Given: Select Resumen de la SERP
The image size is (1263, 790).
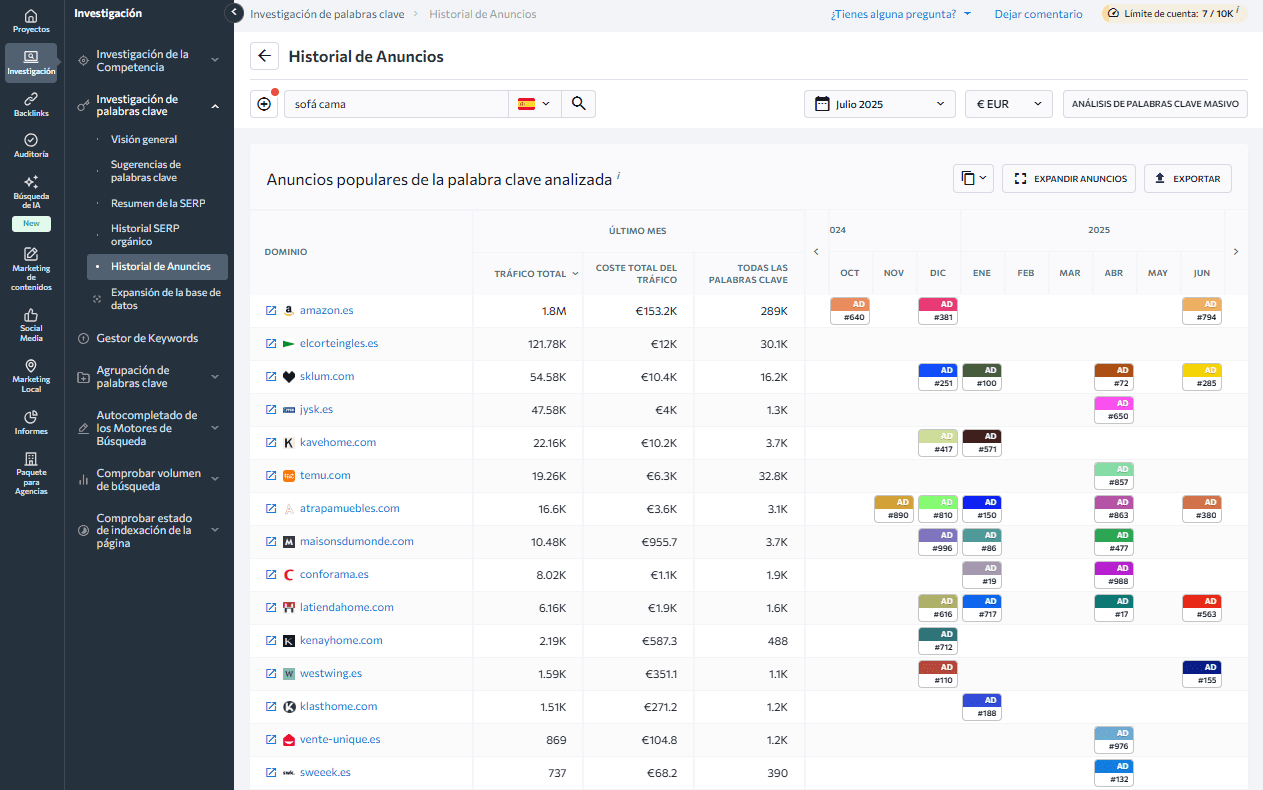Looking at the screenshot, I should coord(158,204).
